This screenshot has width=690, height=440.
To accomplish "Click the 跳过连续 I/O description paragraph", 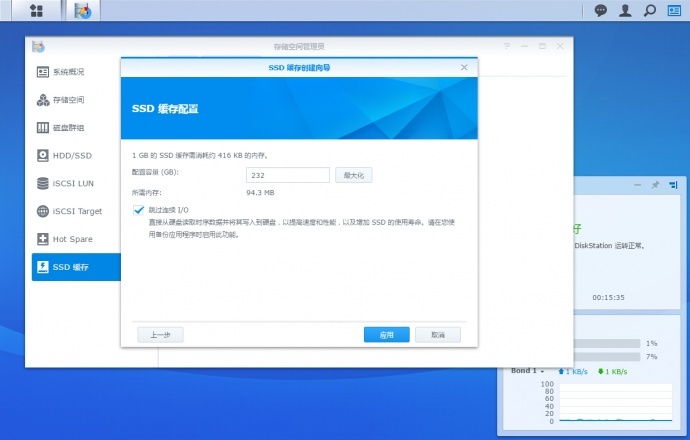I will [301, 228].
